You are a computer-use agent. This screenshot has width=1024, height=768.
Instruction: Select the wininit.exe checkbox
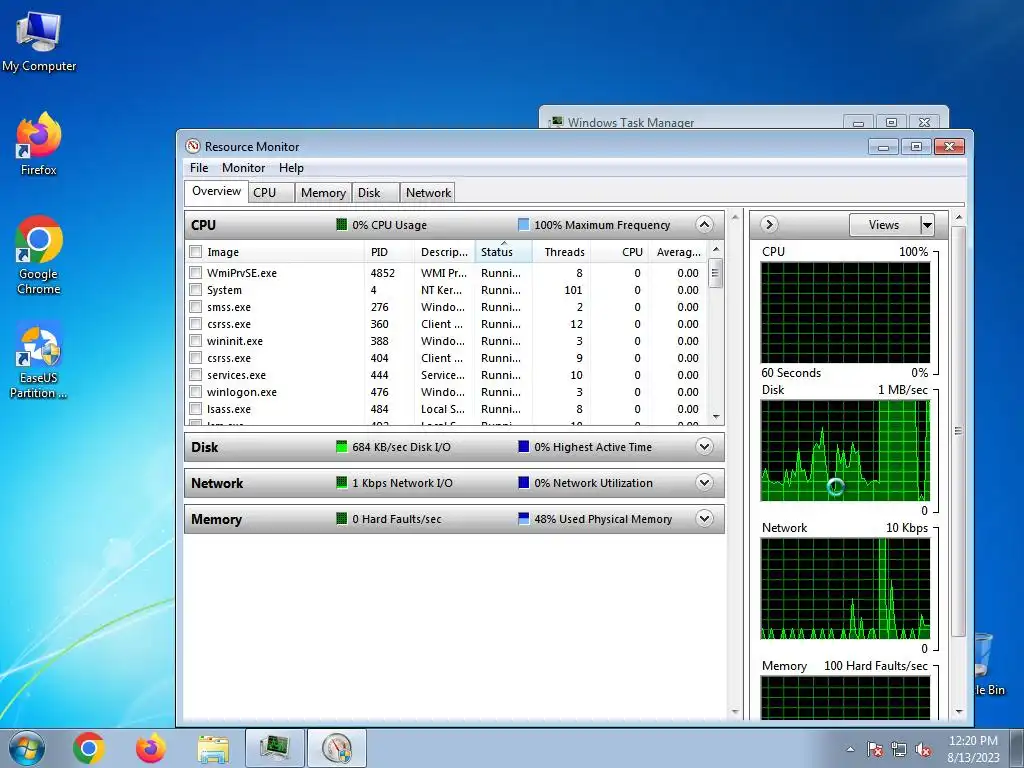(195, 340)
